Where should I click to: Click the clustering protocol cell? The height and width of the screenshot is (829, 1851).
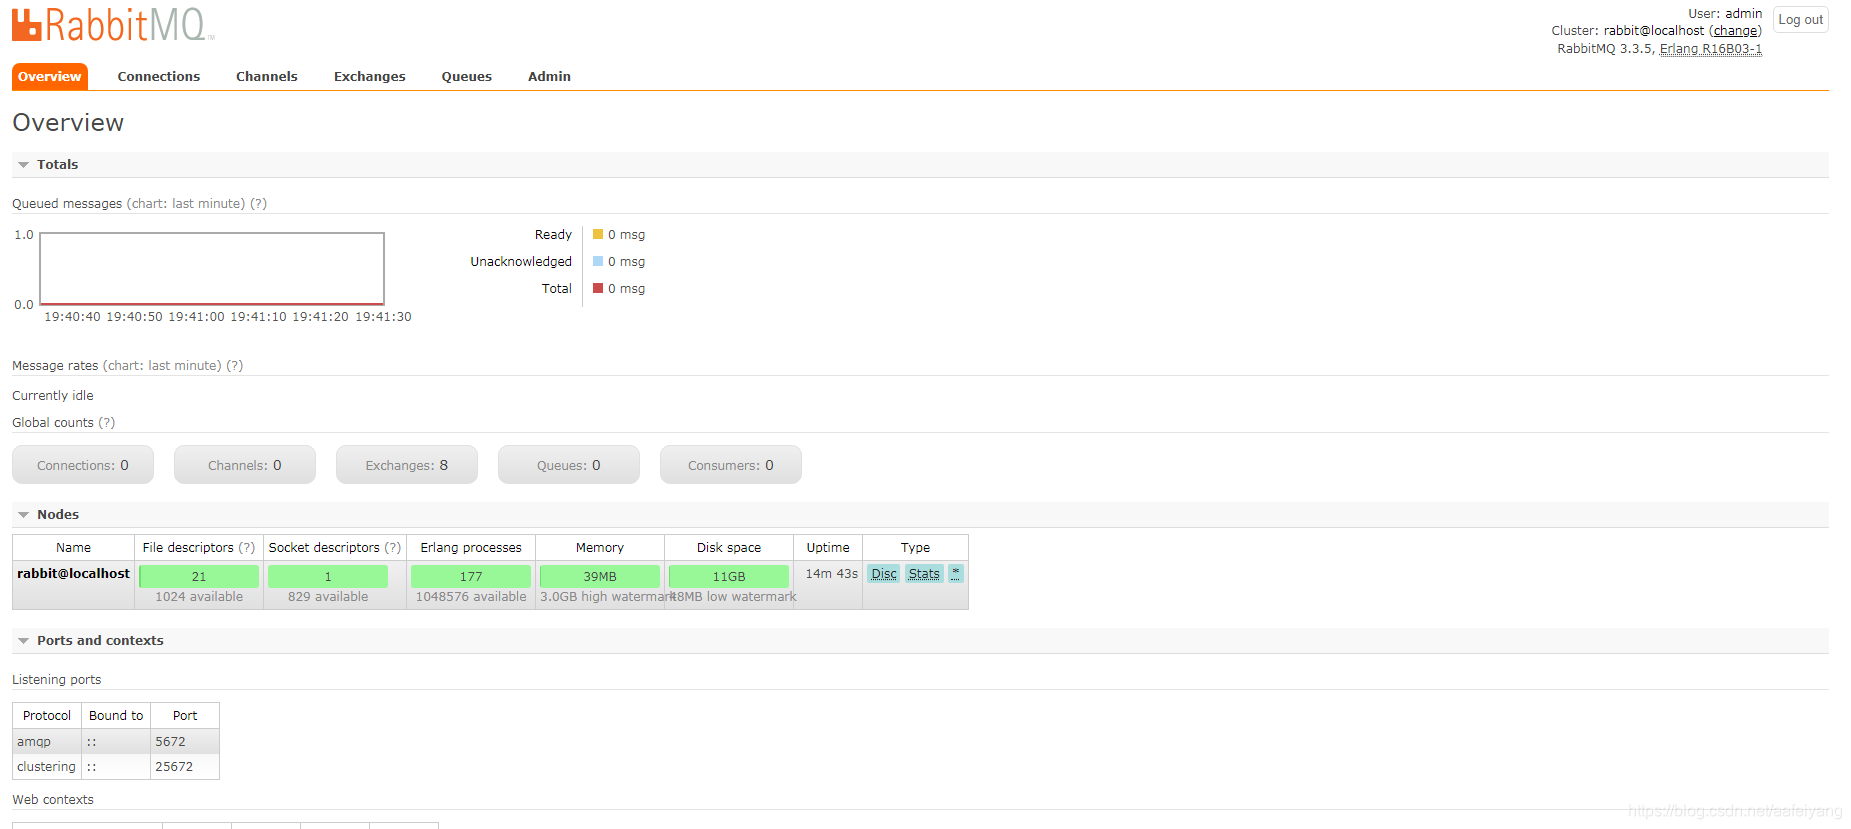(x=47, y=767)
